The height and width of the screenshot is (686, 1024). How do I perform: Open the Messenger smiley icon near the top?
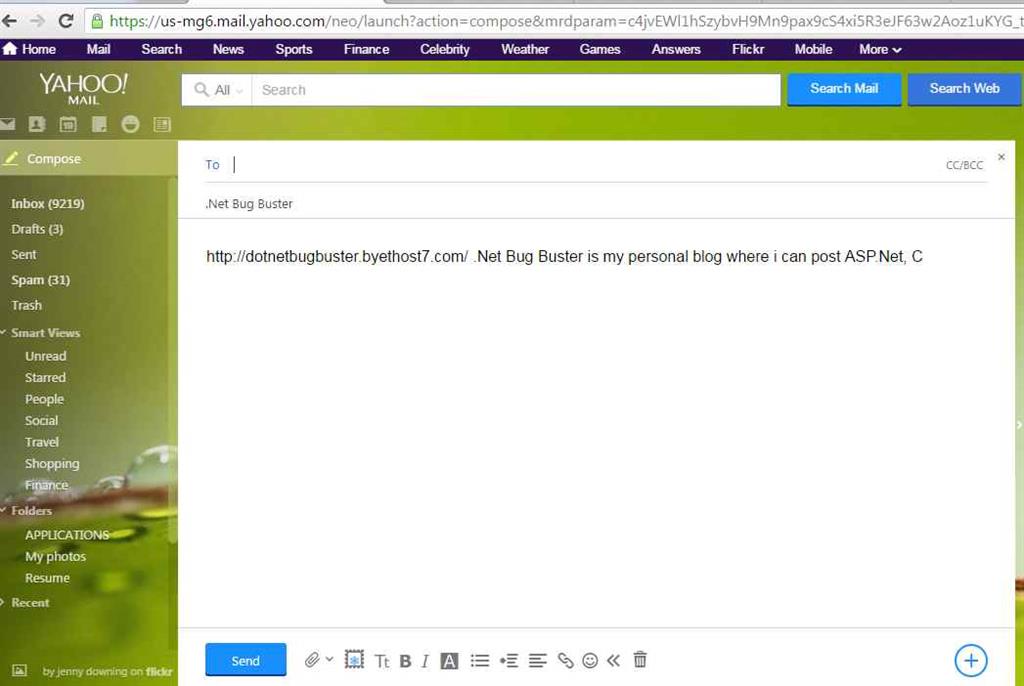pyautogui.click(x=131, y=124)
